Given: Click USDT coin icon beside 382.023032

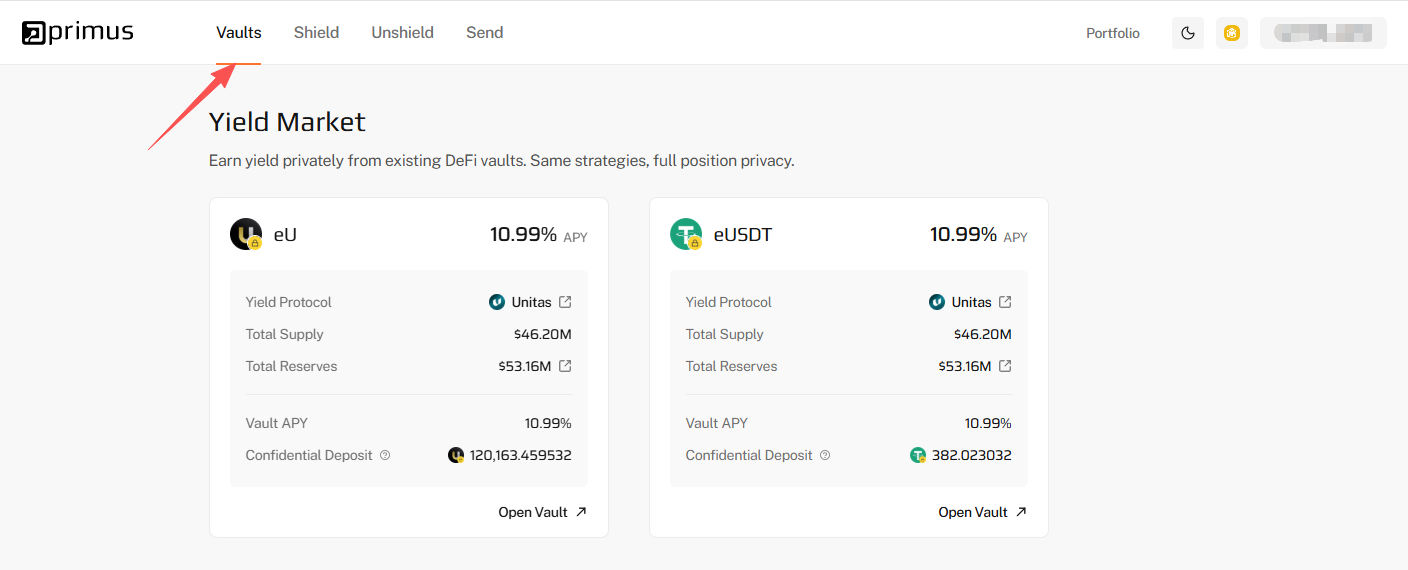Looking at the screenshot, I should tap(918, 455).
